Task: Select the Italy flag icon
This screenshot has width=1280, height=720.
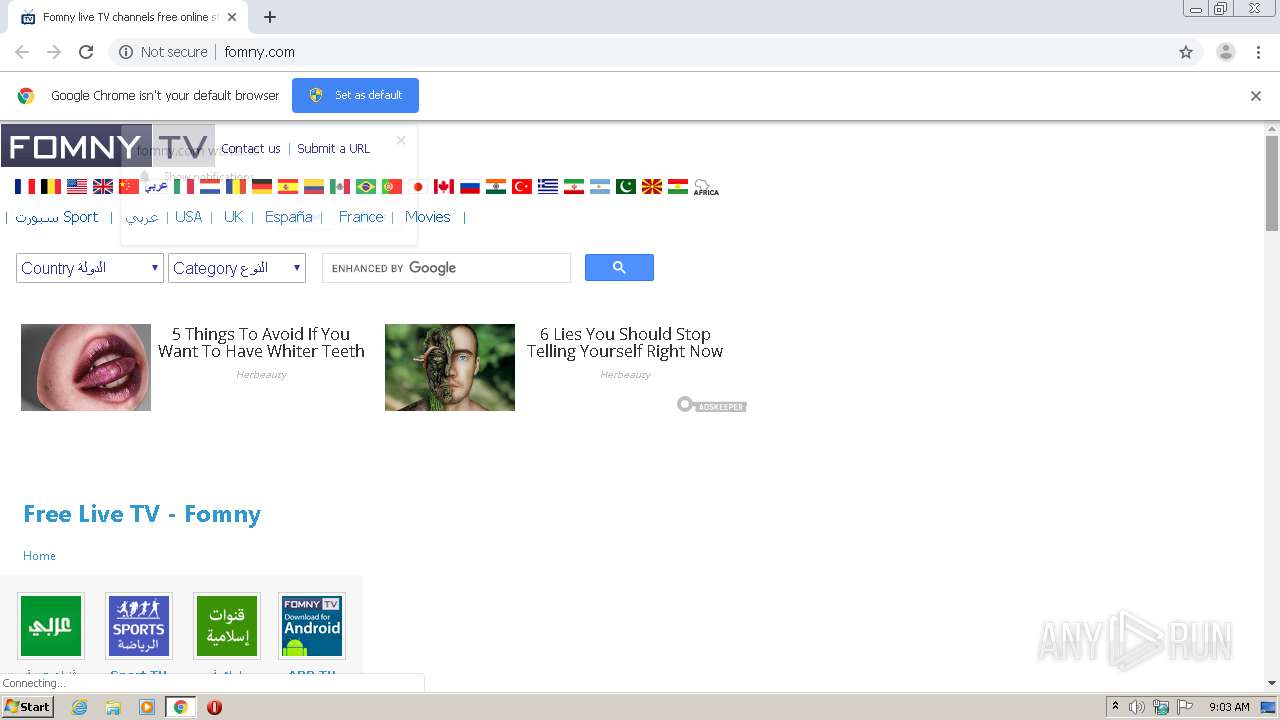Action: point(184,186)
